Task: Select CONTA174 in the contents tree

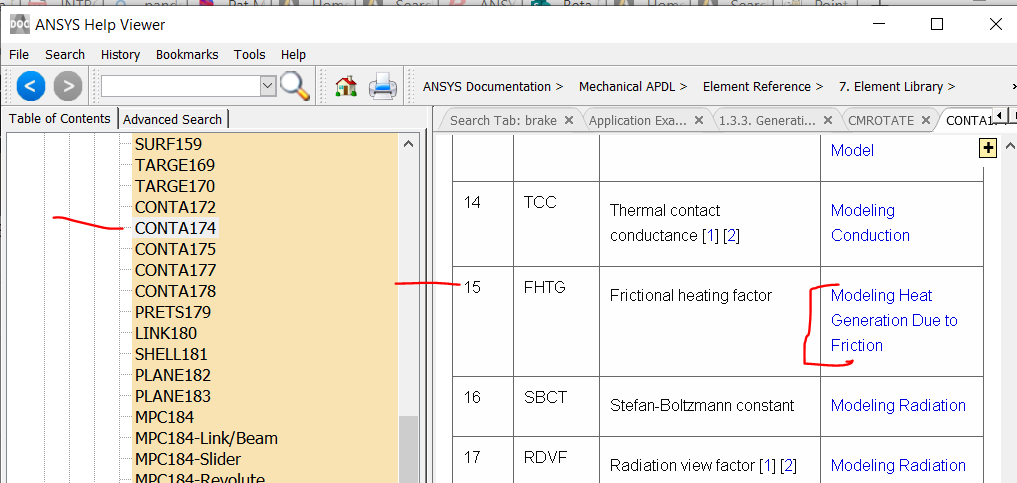Action: 175,228
